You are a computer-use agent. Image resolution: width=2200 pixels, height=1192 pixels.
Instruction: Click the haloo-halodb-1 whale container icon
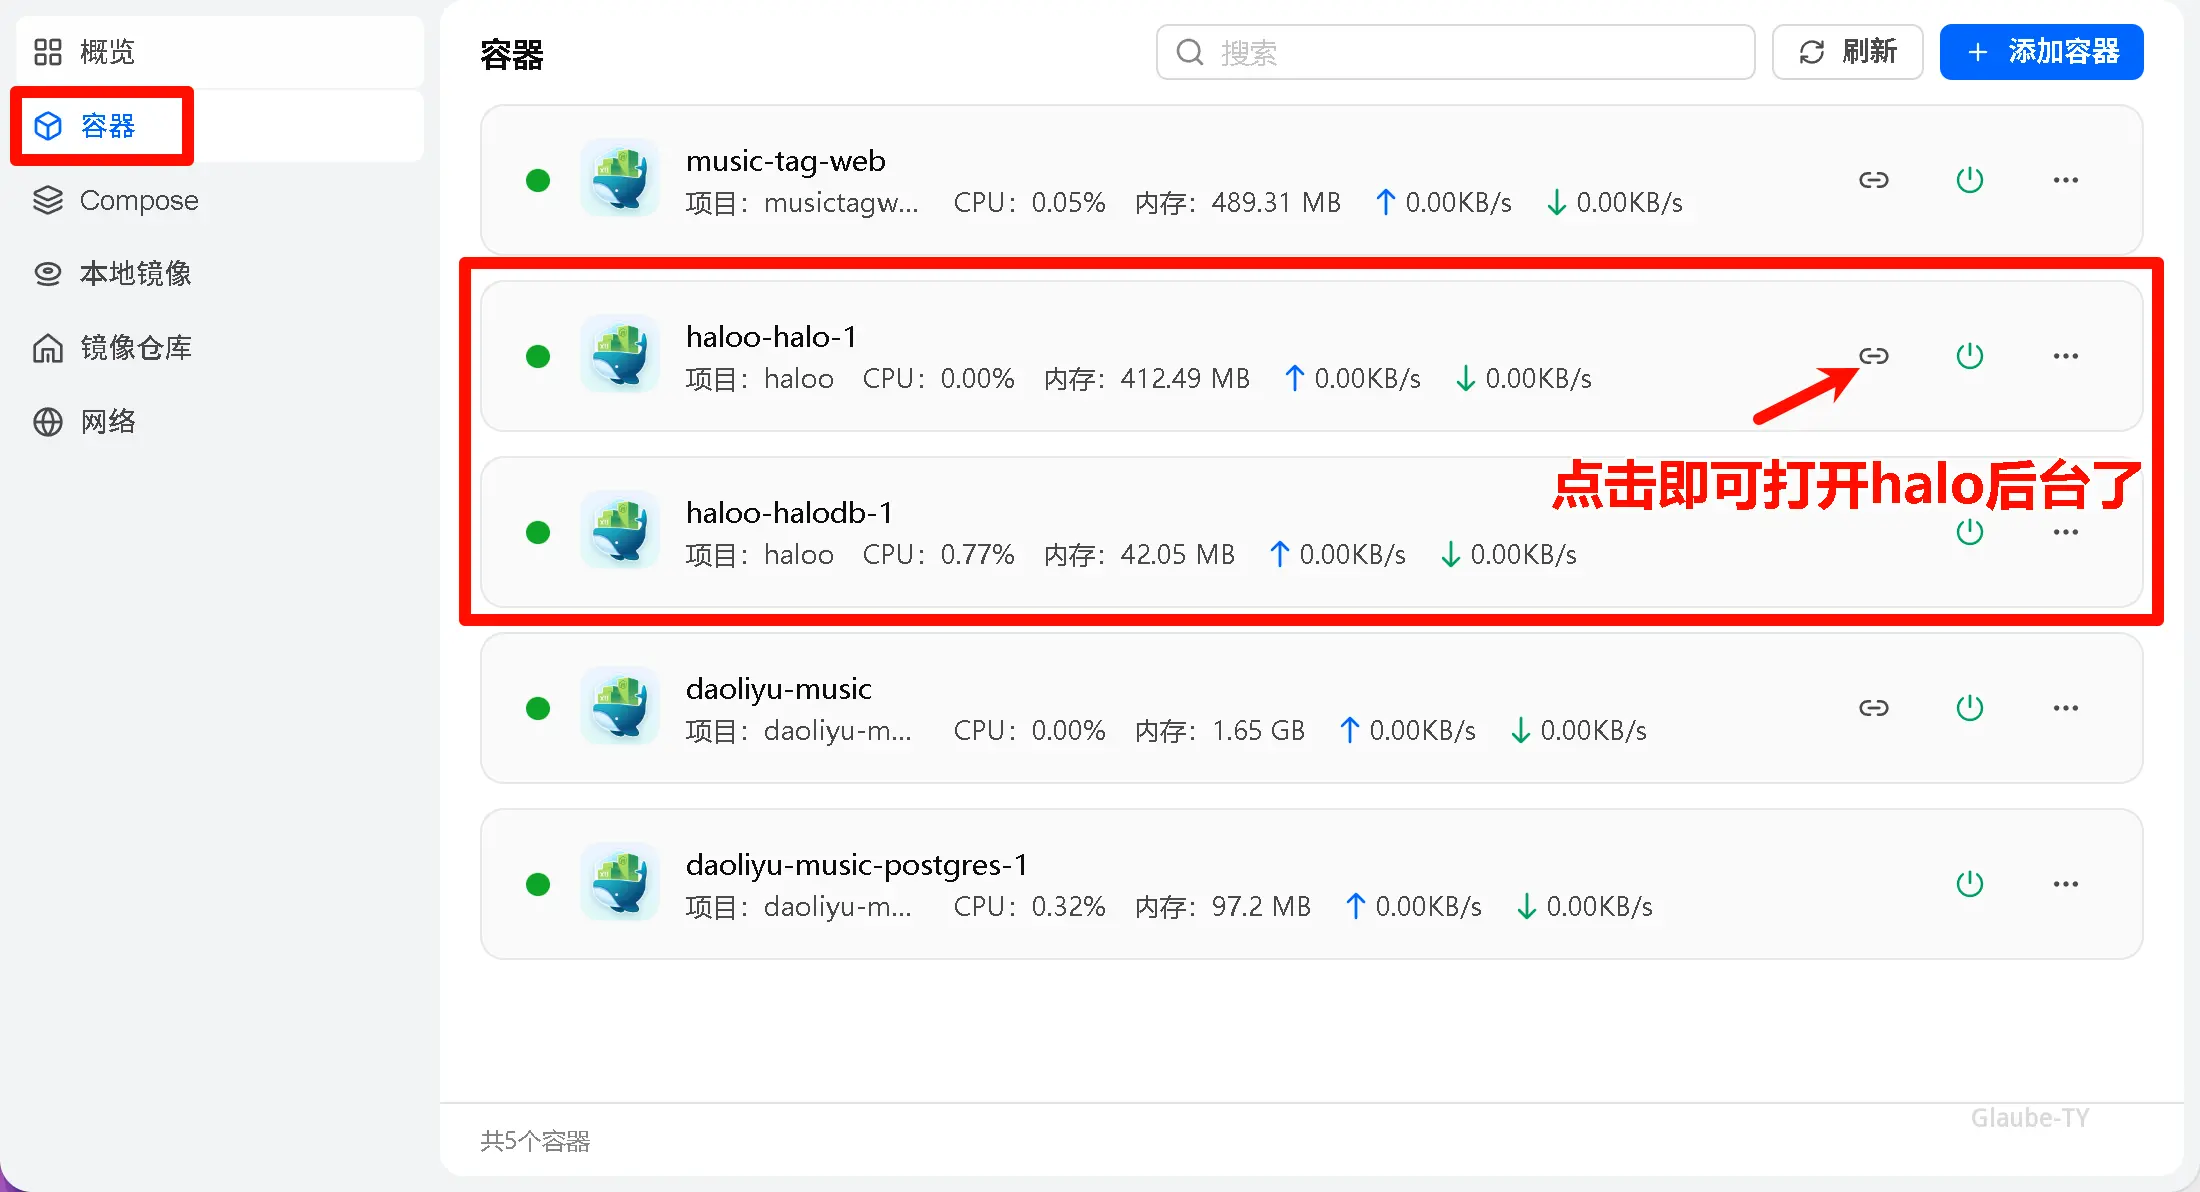coord(620,531)
